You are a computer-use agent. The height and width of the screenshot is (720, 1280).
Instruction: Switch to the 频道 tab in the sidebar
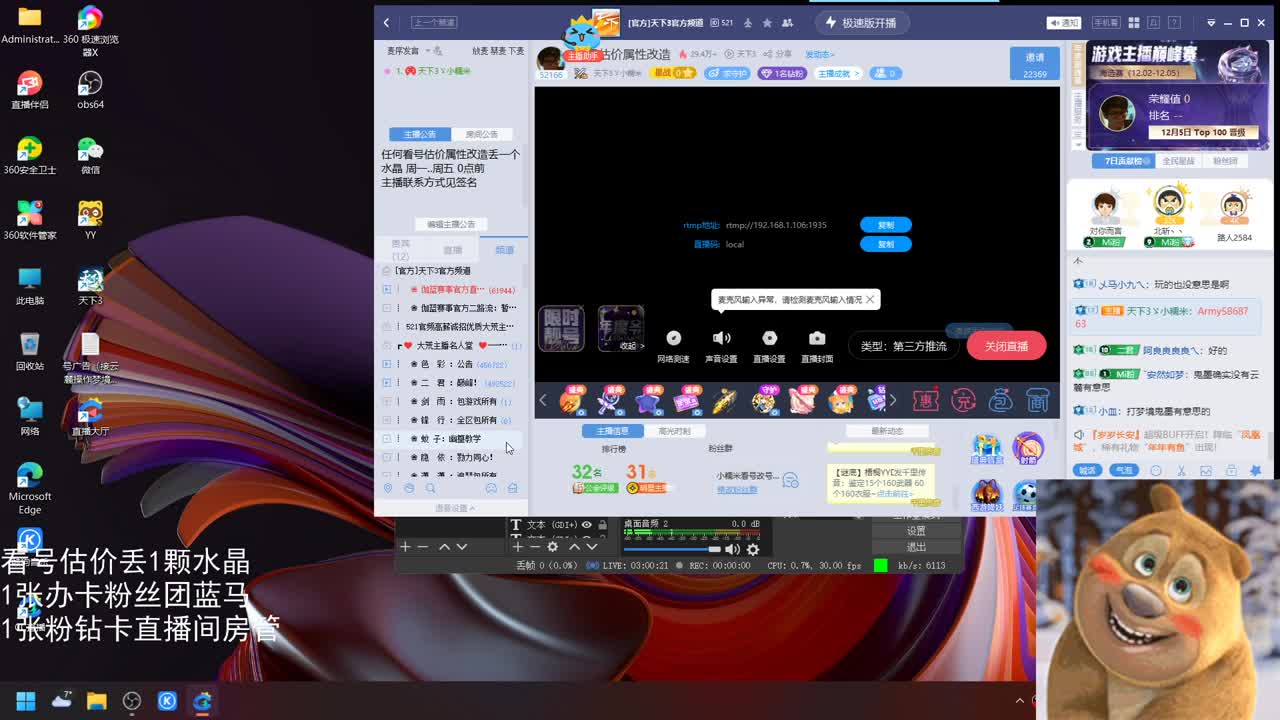pyautogui.click(x=503, y=250)
